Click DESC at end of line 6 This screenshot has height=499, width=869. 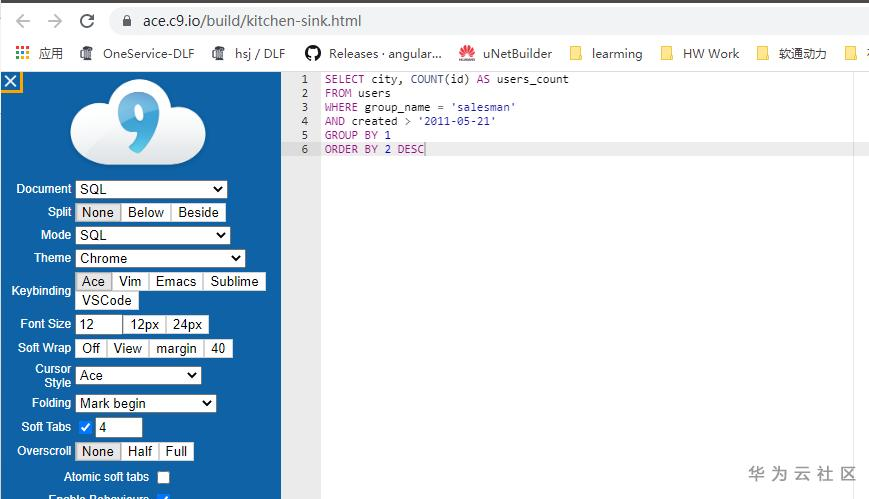[411, 149]
